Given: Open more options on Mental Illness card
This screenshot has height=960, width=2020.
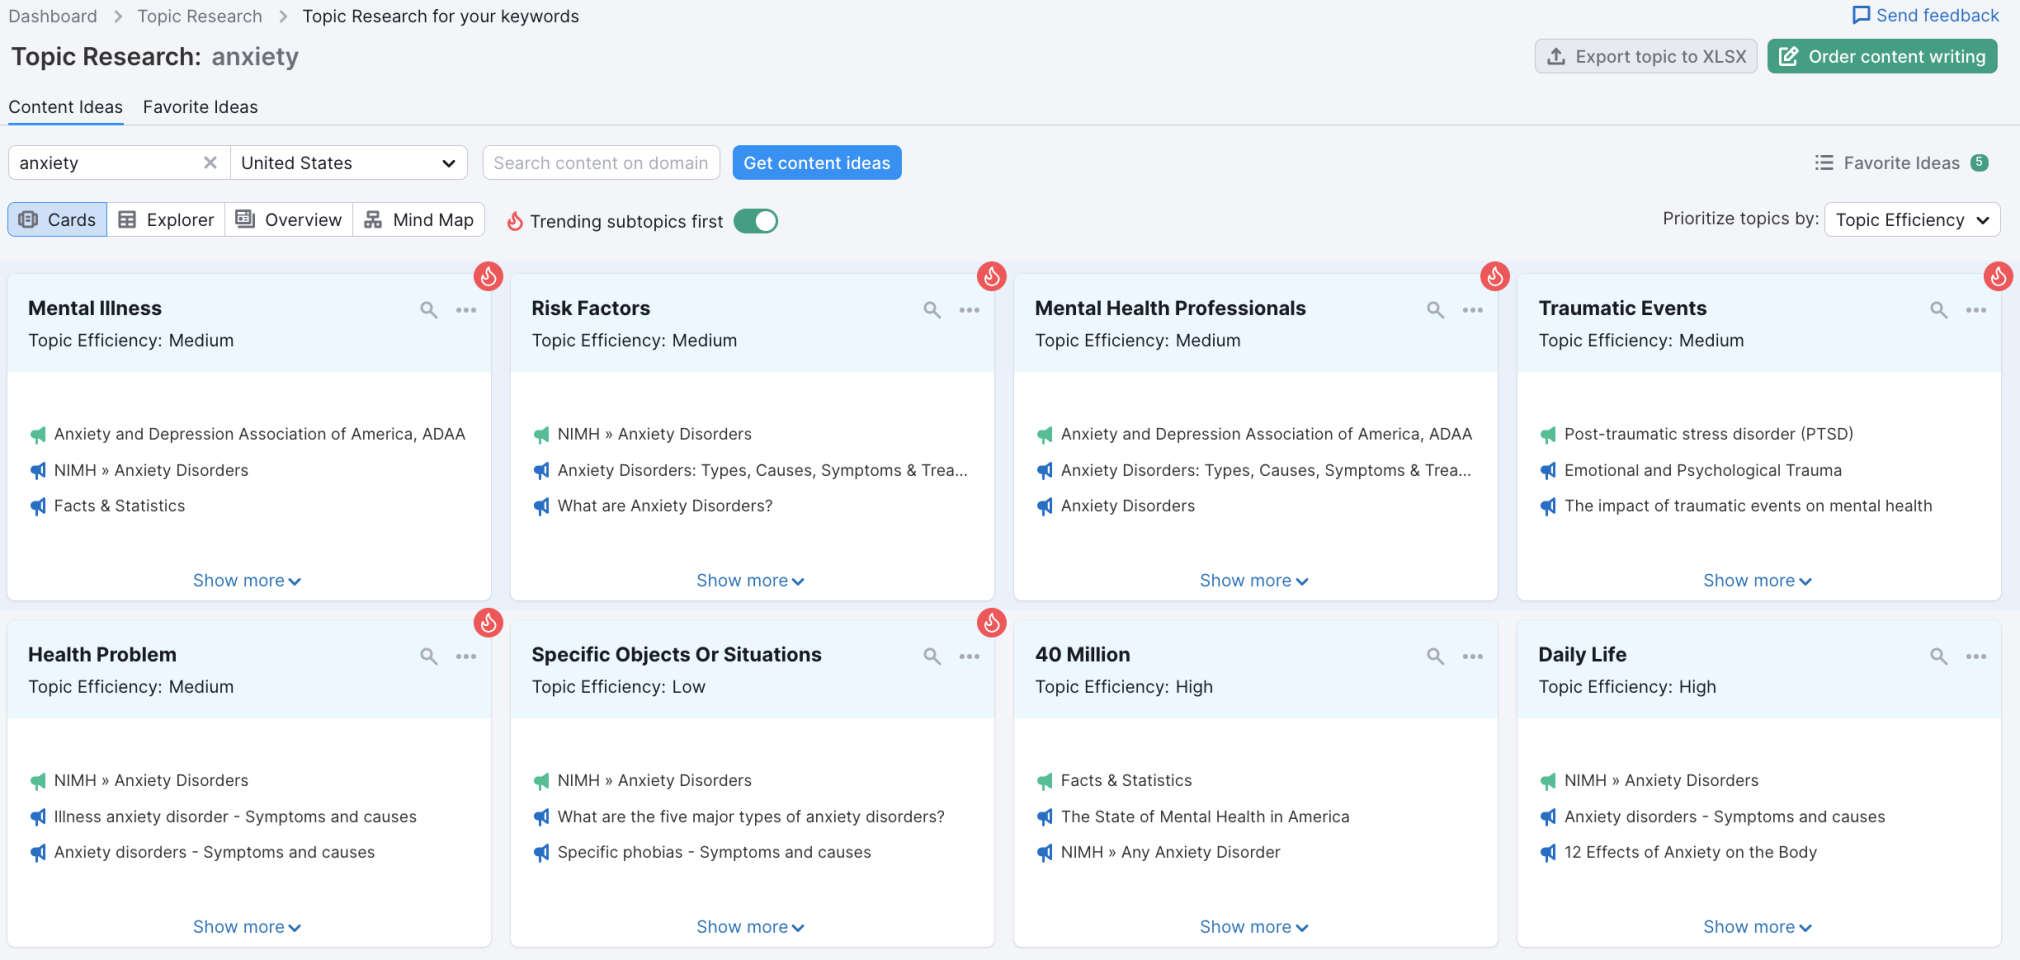Looking at the screenshot, I should coord(466,310).
